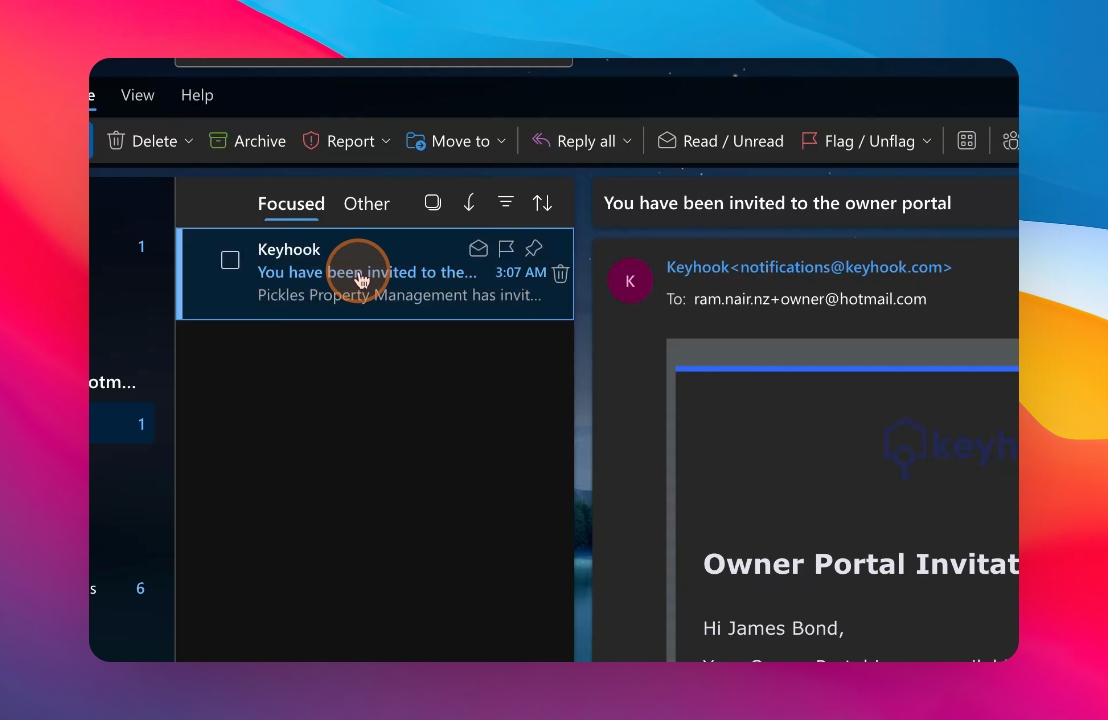Image resolution: width=1108 pixels, height=720 pixels.
Task: Select the highlighted folder with count 1
Action: point(122,423)
